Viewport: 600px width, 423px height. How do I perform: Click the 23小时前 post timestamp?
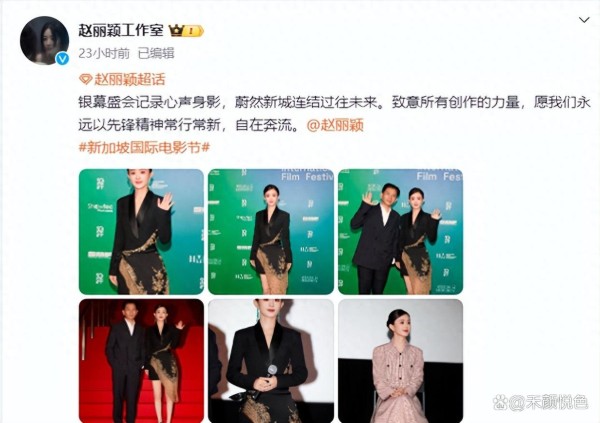coord(104,53)
